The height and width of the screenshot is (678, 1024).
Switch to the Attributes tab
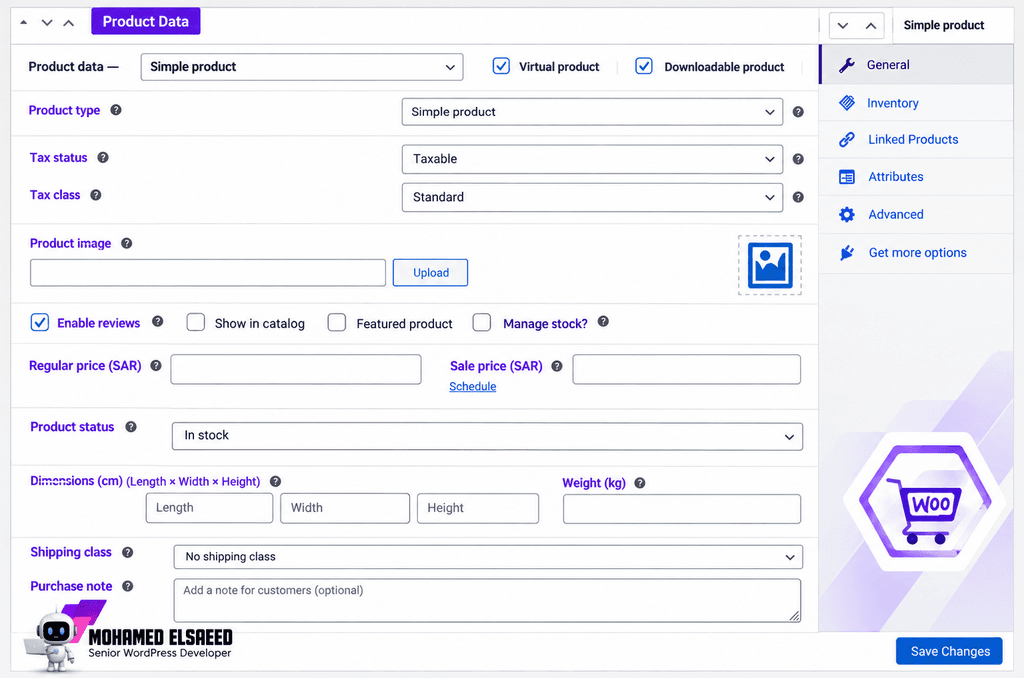point(917,177)
